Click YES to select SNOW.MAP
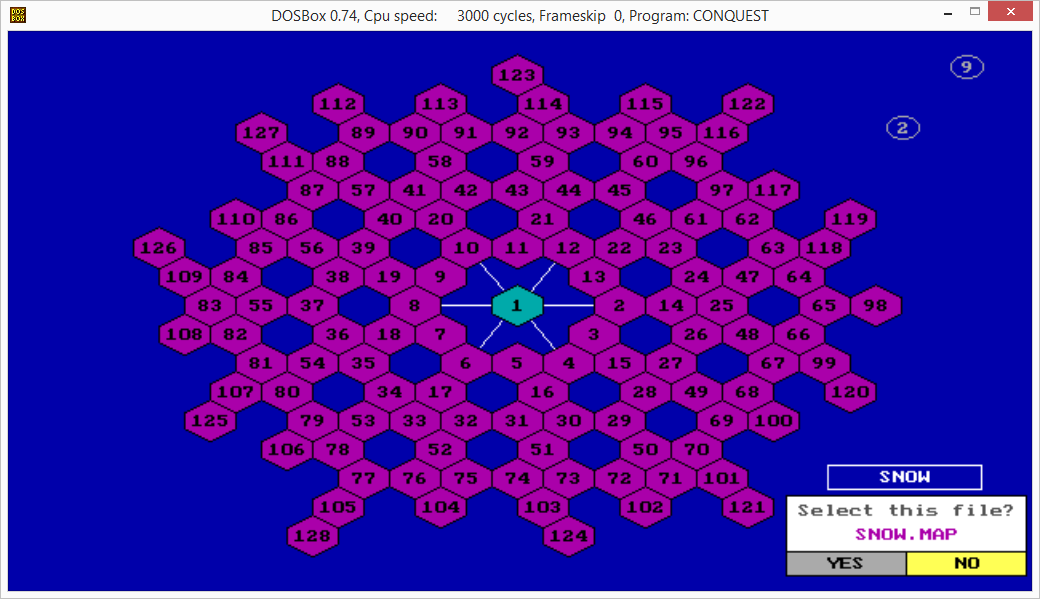 tap(846, 563)
